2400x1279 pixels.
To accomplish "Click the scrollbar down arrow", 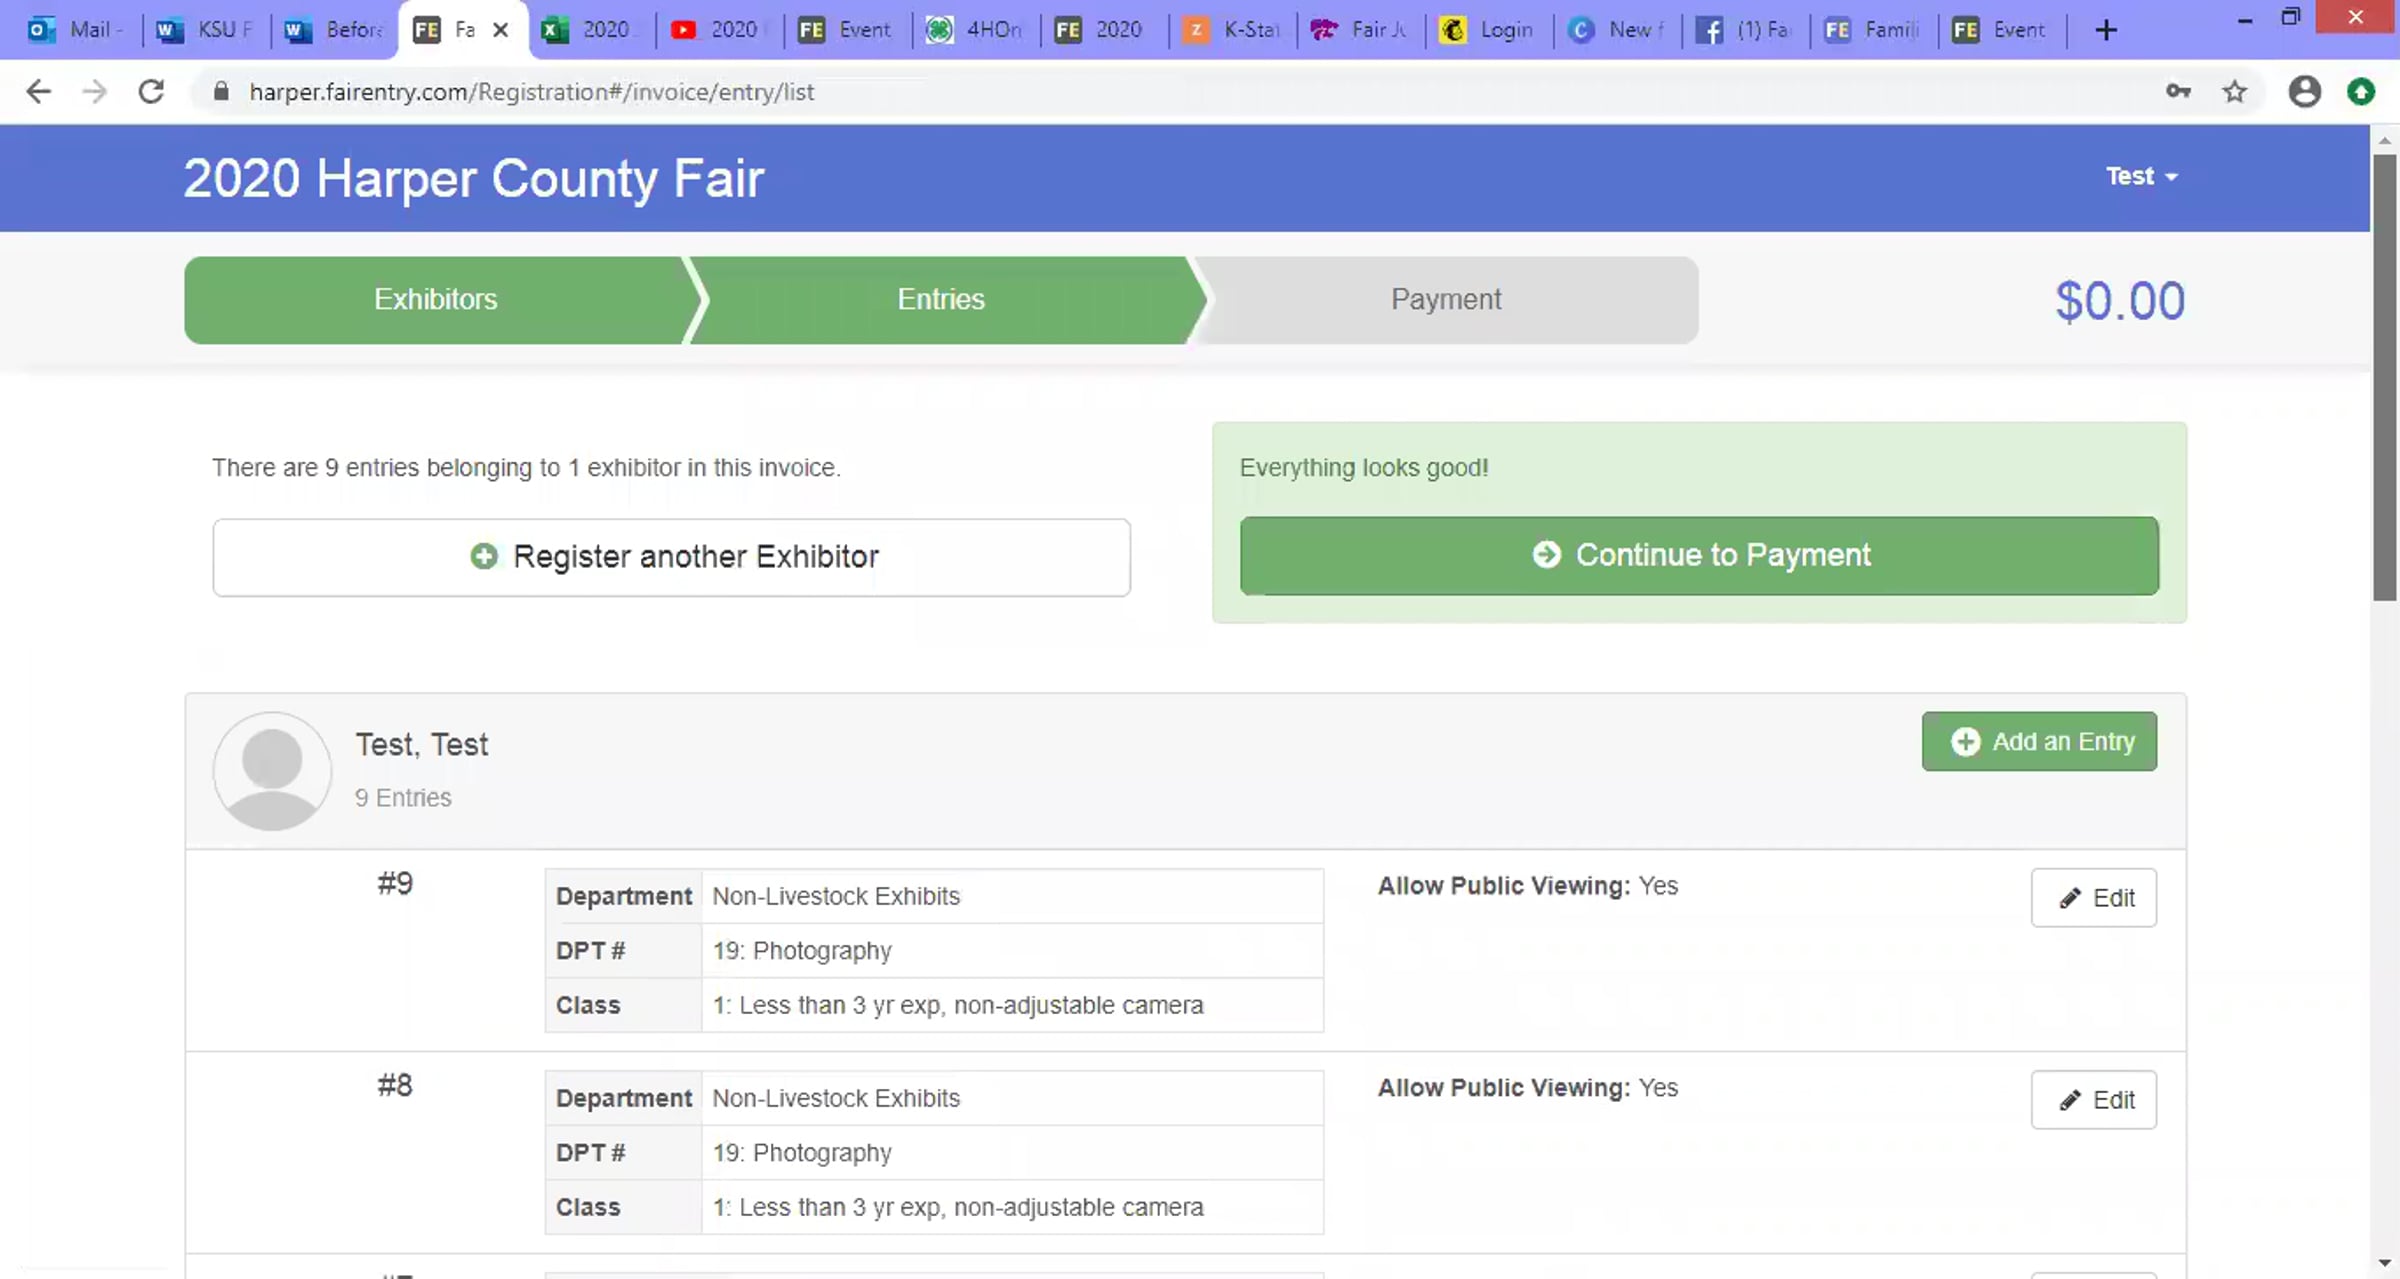I will coord(2385,1263).
